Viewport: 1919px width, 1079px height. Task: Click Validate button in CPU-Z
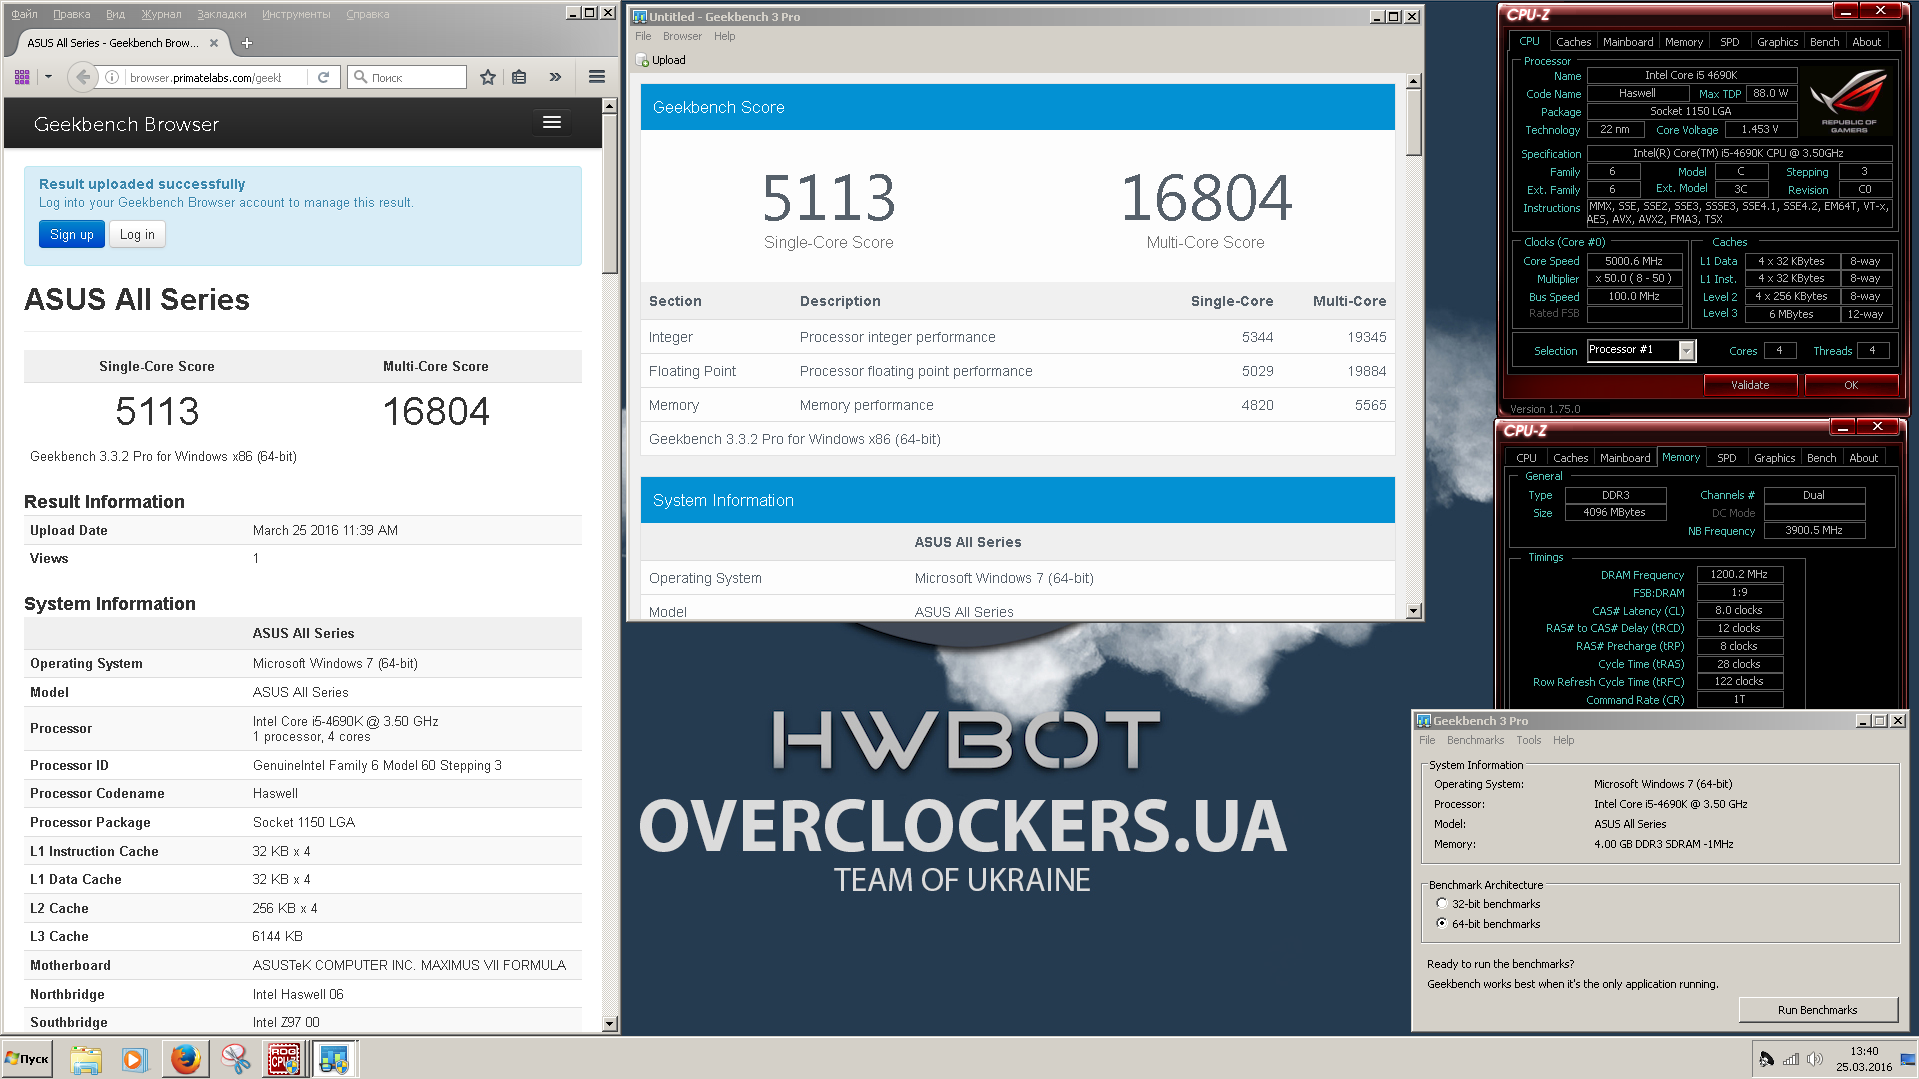pyautogui.click(x=1750, y=385)
